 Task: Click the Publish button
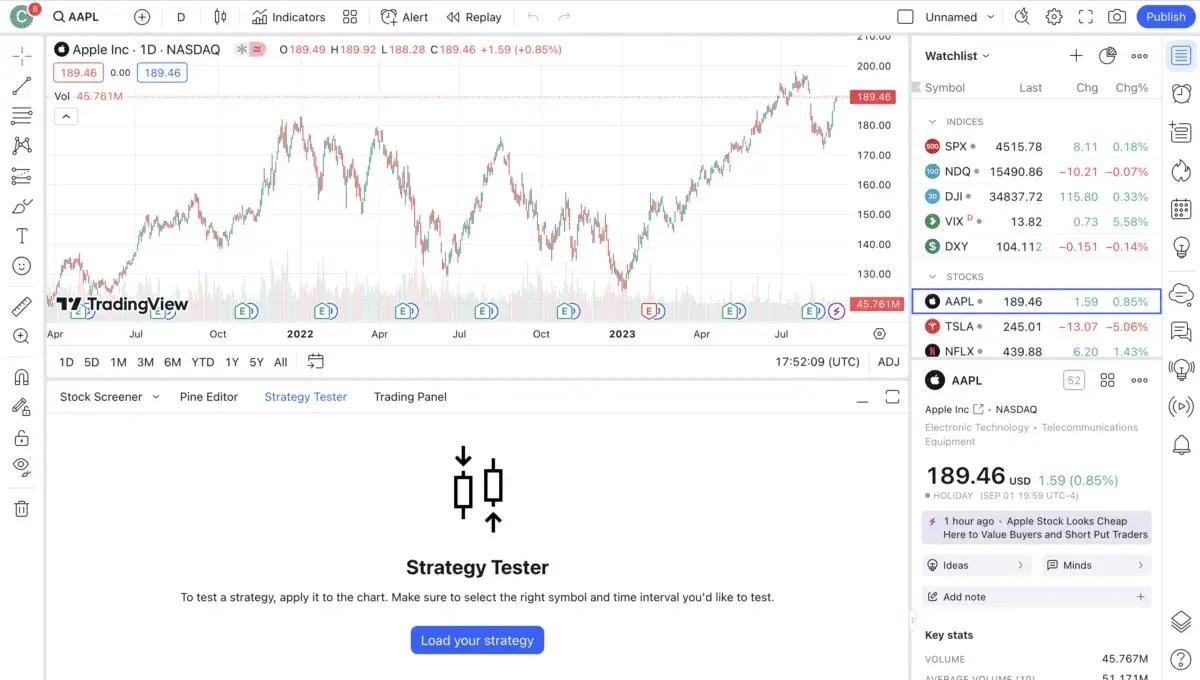(x=1164, y=17)
